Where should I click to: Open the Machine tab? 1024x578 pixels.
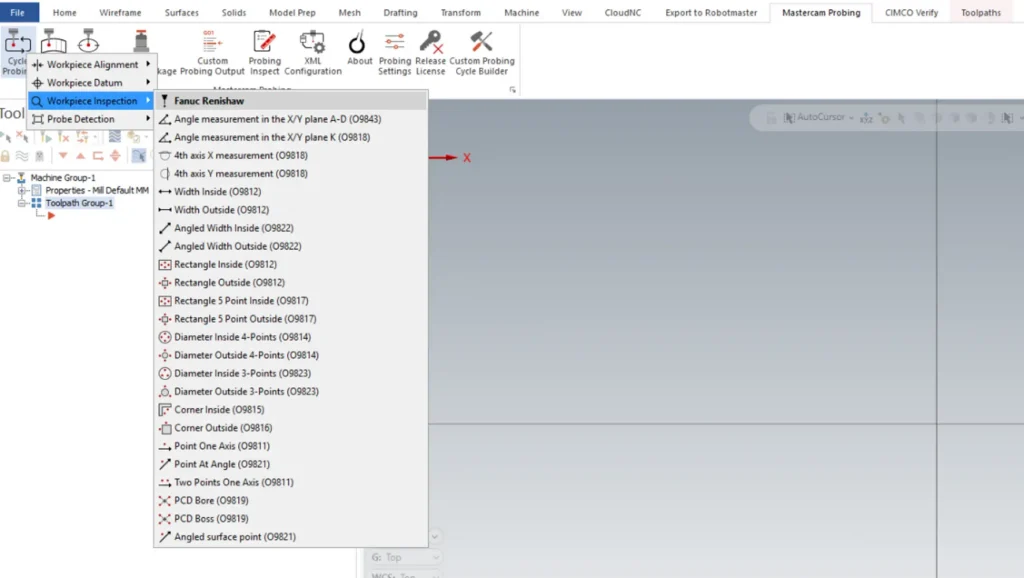(x=522, y=12)
